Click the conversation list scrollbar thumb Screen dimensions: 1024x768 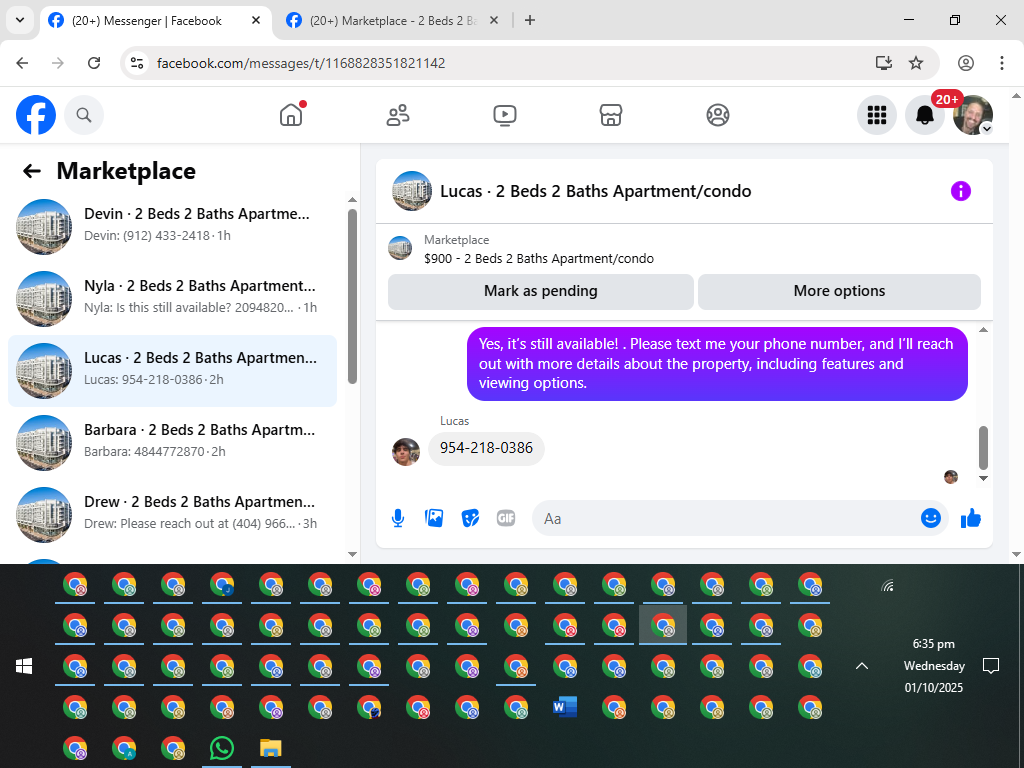[353, 296]
